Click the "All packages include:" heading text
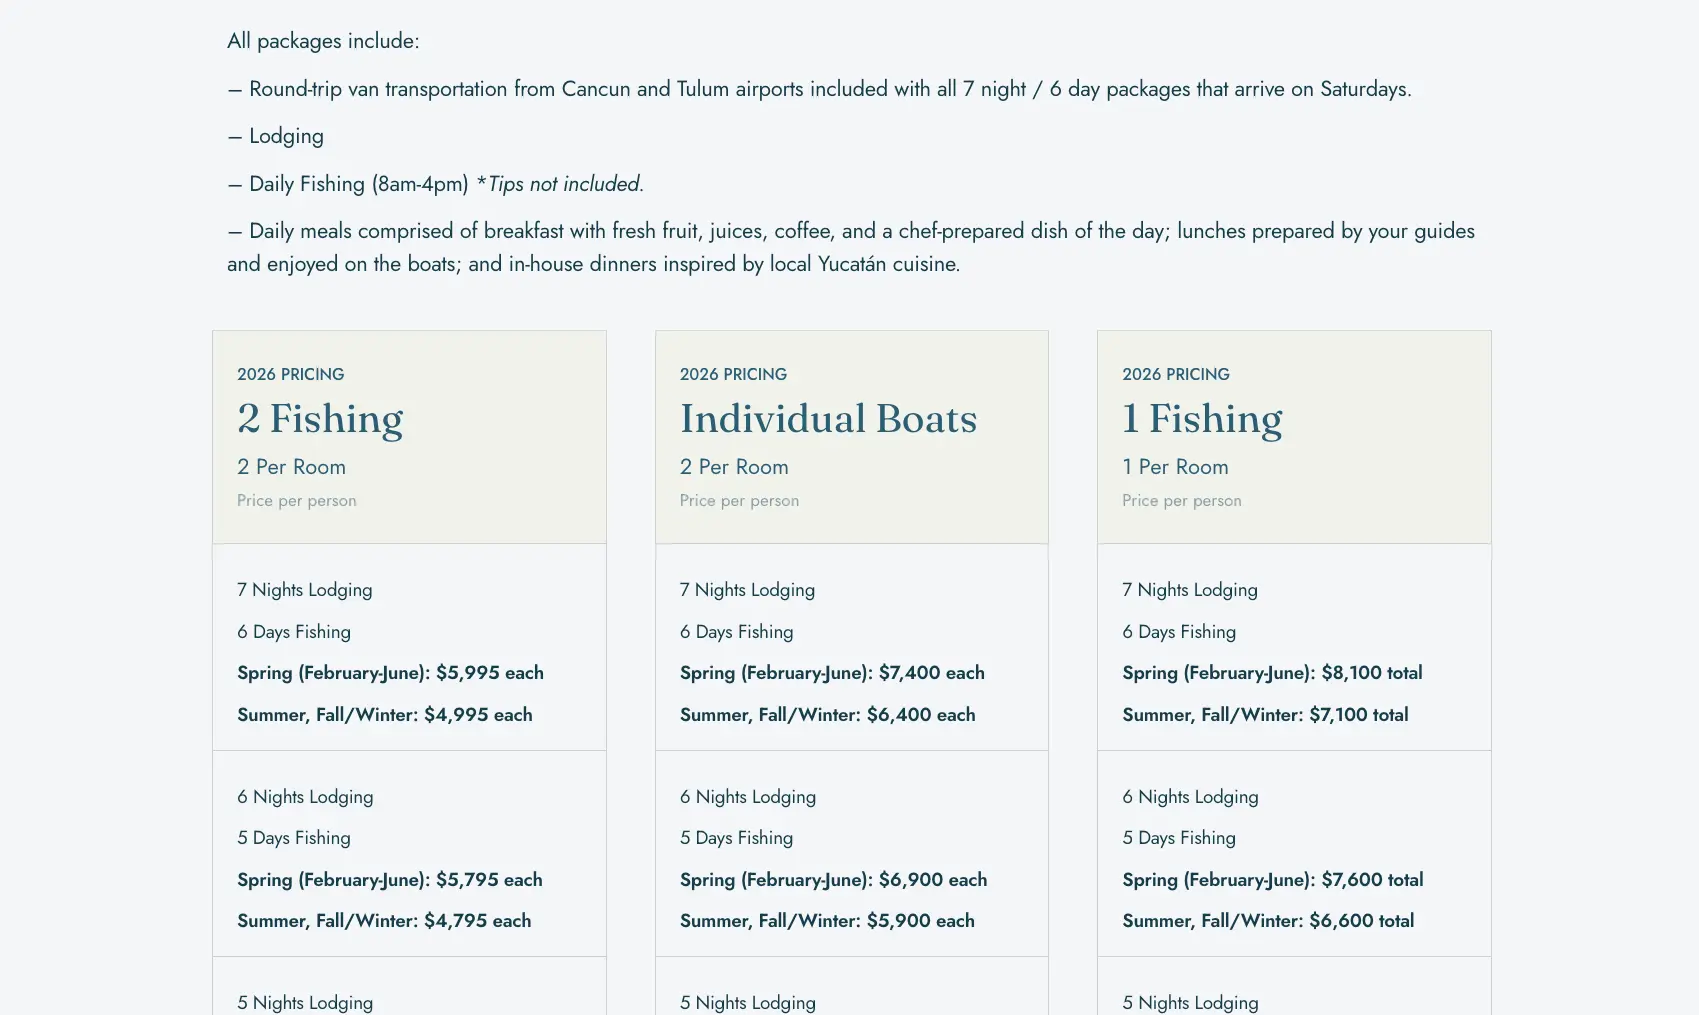1699x1015 pixels. click(323, 41)
